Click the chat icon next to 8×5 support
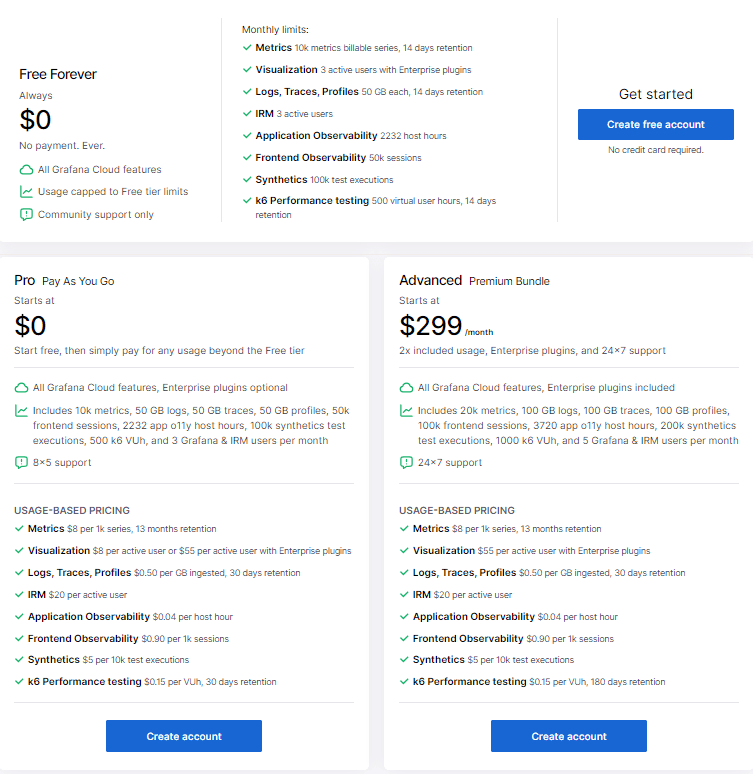This screenshot has height=774, width=753. click(x=21, y=463)
